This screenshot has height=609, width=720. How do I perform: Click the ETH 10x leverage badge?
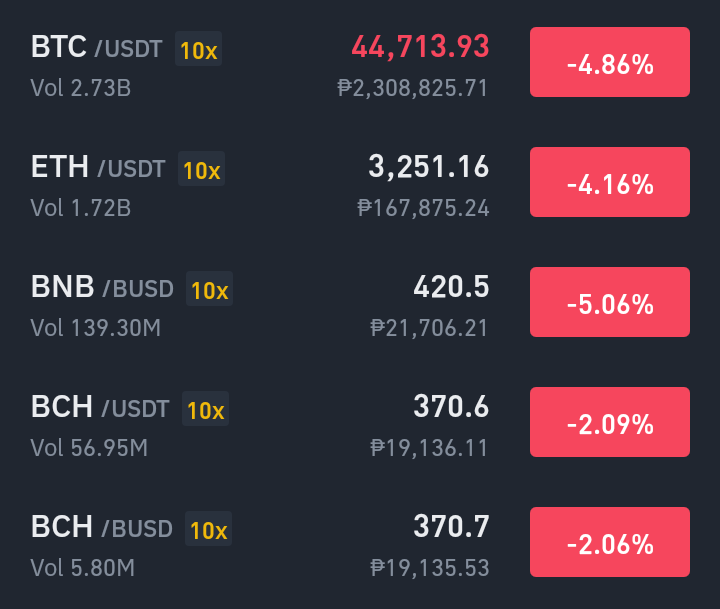pos(202,169)
